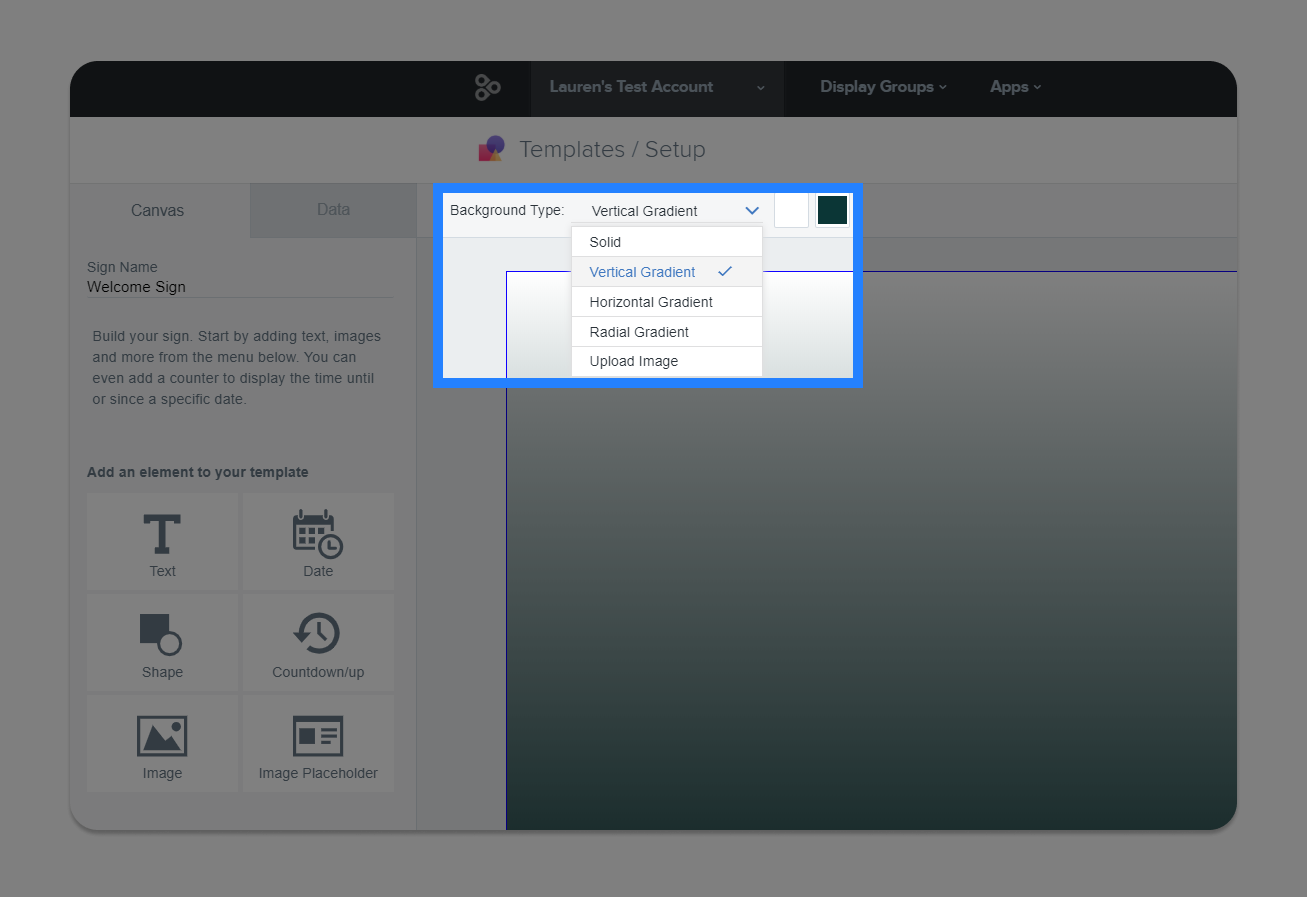Viewport: 1307px width, 897px height.
Task: Add an Image Placeholder element
Action: 317,743
